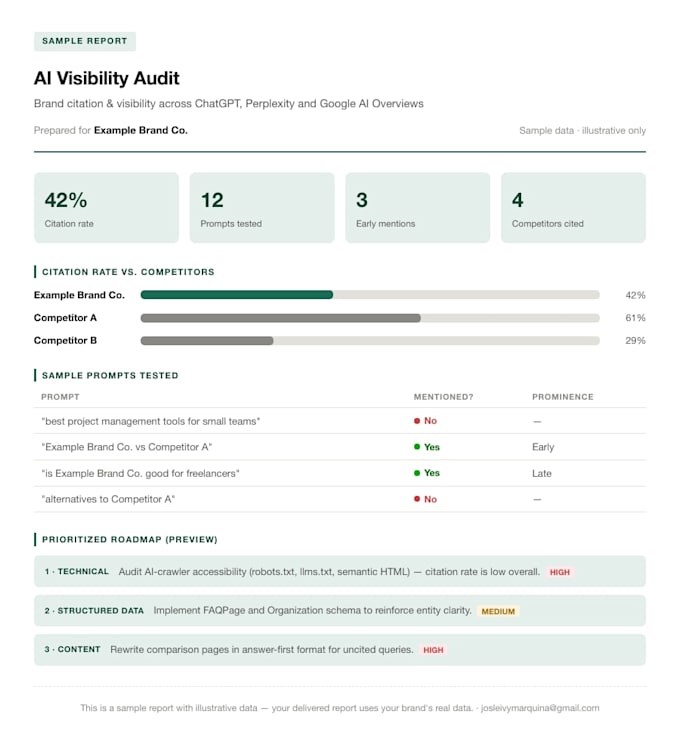The width and height of the screenshot is (680, 733).
Task: Open the 2 · Structured Data roadmap item
Action: (x=340, y=611)
